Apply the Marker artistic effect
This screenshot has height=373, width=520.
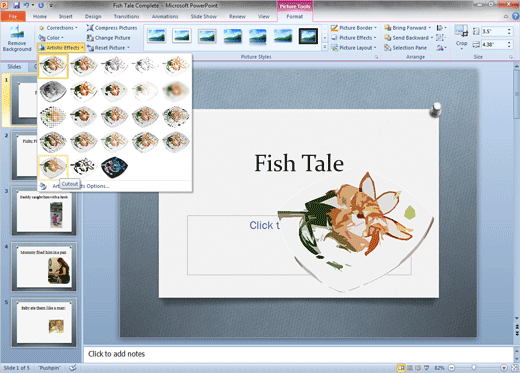click(x=84, y=66)
